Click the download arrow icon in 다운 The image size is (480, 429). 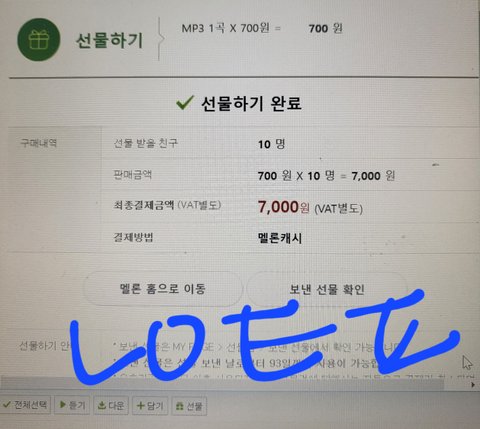click(101, 406)
